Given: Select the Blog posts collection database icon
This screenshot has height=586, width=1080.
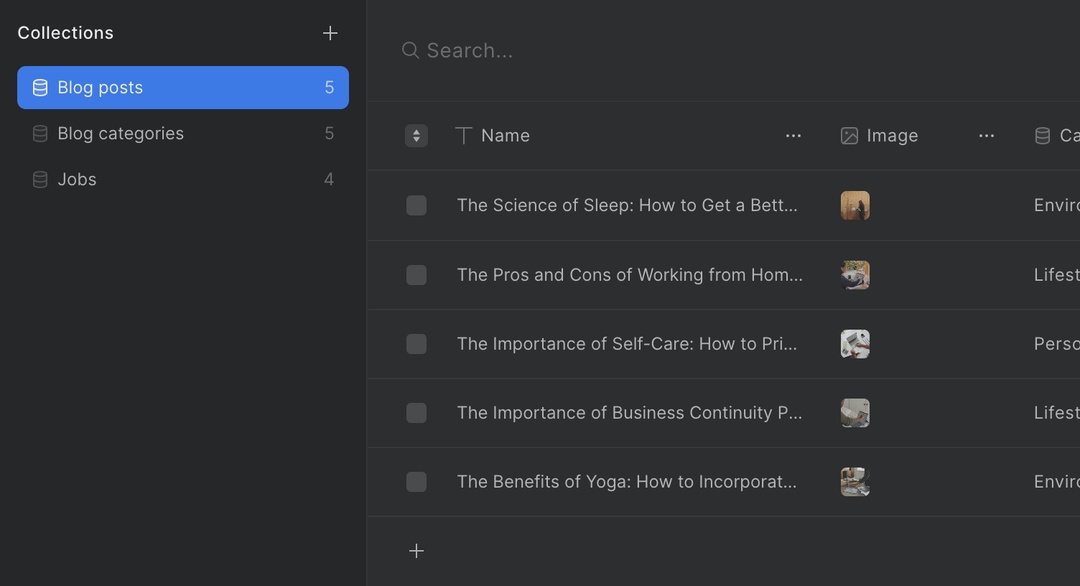Looking at the screenshot, I should tap(39, 87).
